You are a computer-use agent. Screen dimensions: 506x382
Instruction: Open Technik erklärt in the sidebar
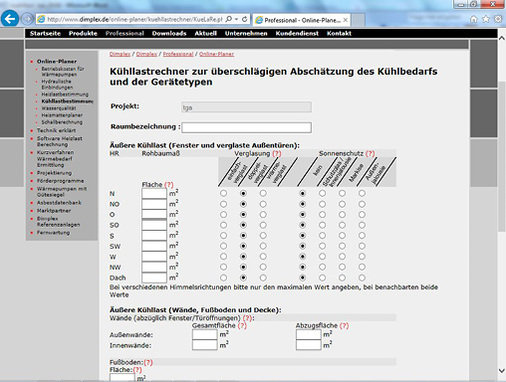(x=56, y=130)
